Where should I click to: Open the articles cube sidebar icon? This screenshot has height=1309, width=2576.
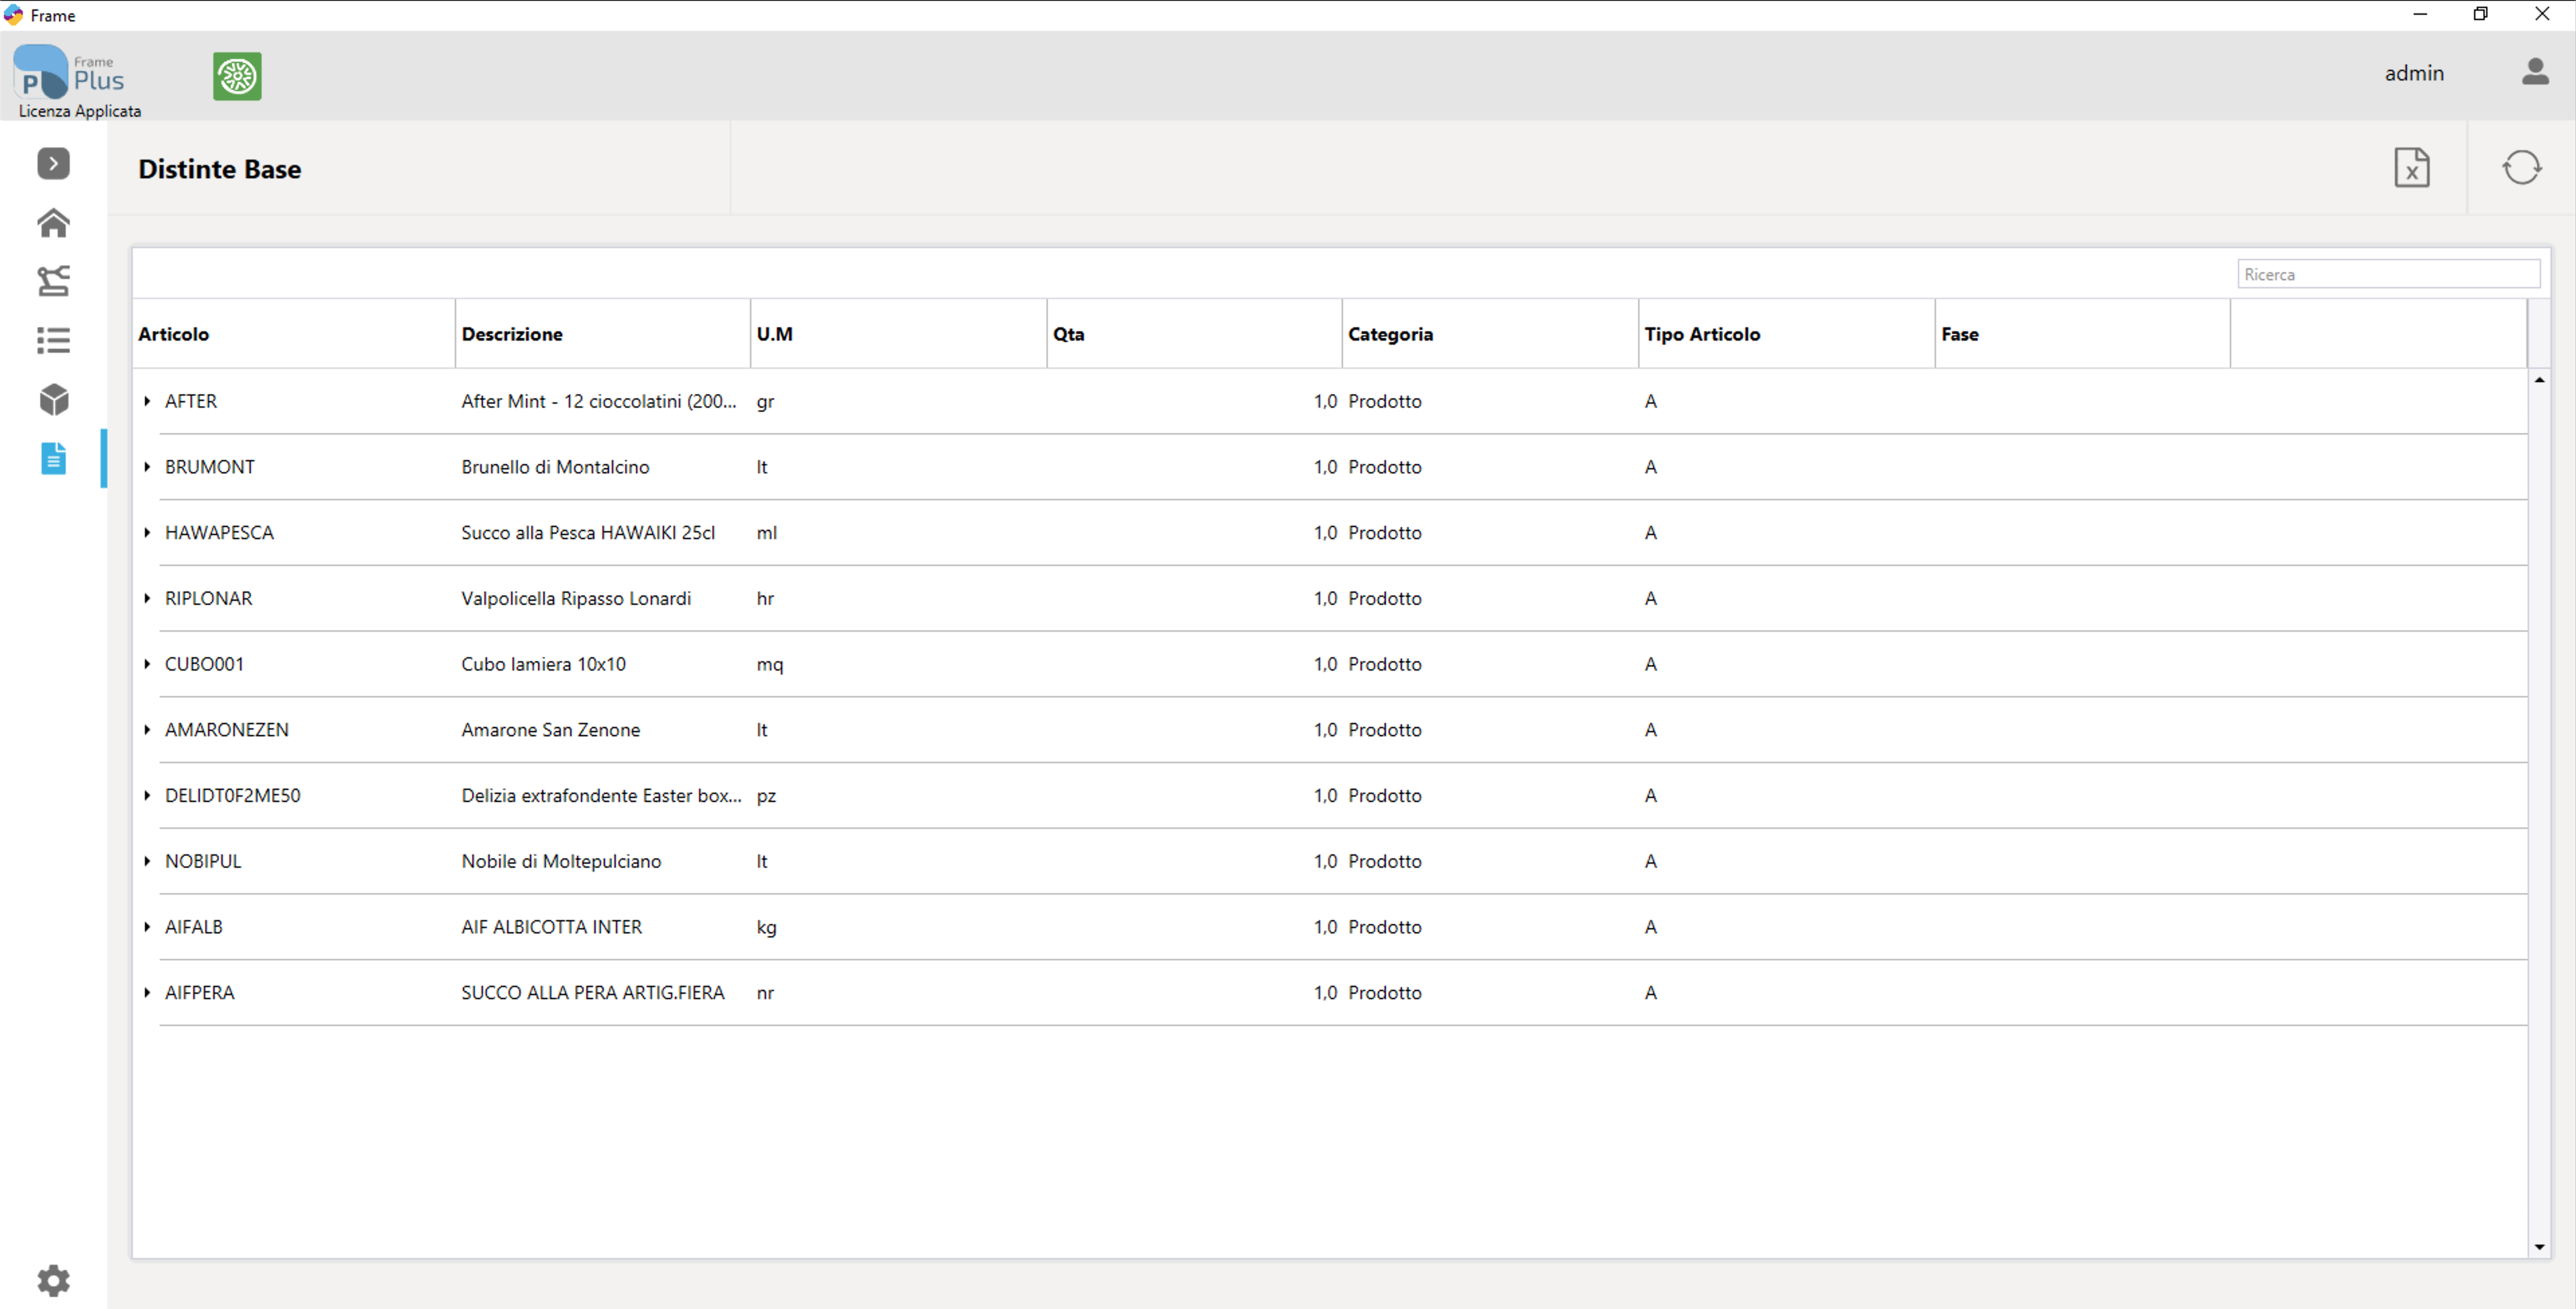53,399
